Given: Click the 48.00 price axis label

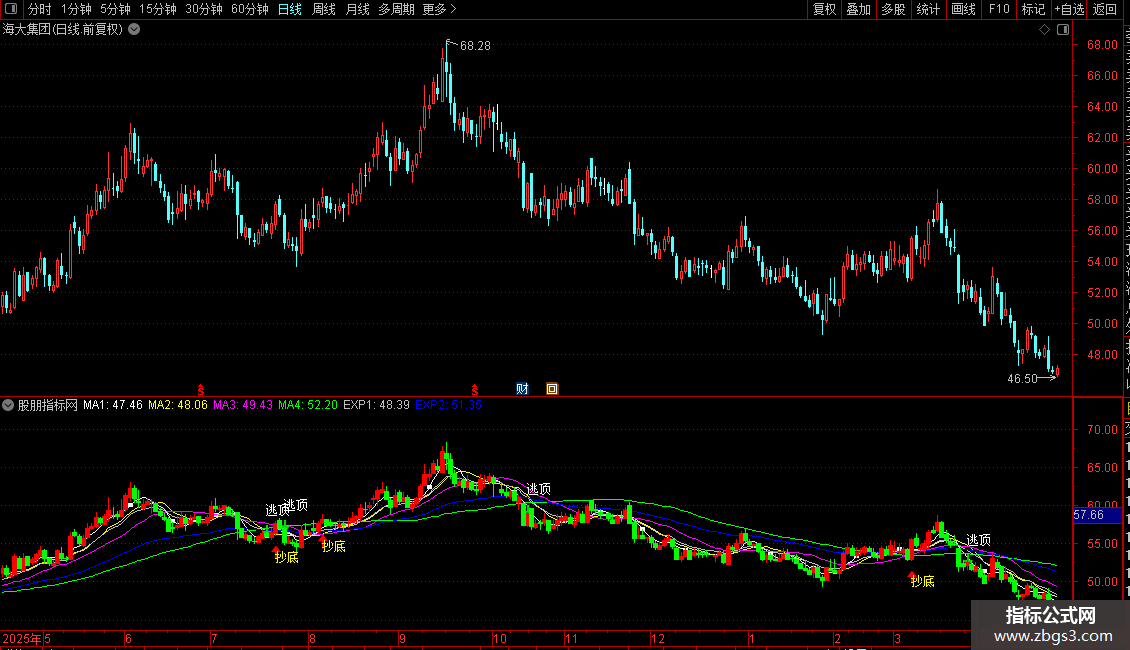Looking at the screenshot, I should [x=1102, y=355].
